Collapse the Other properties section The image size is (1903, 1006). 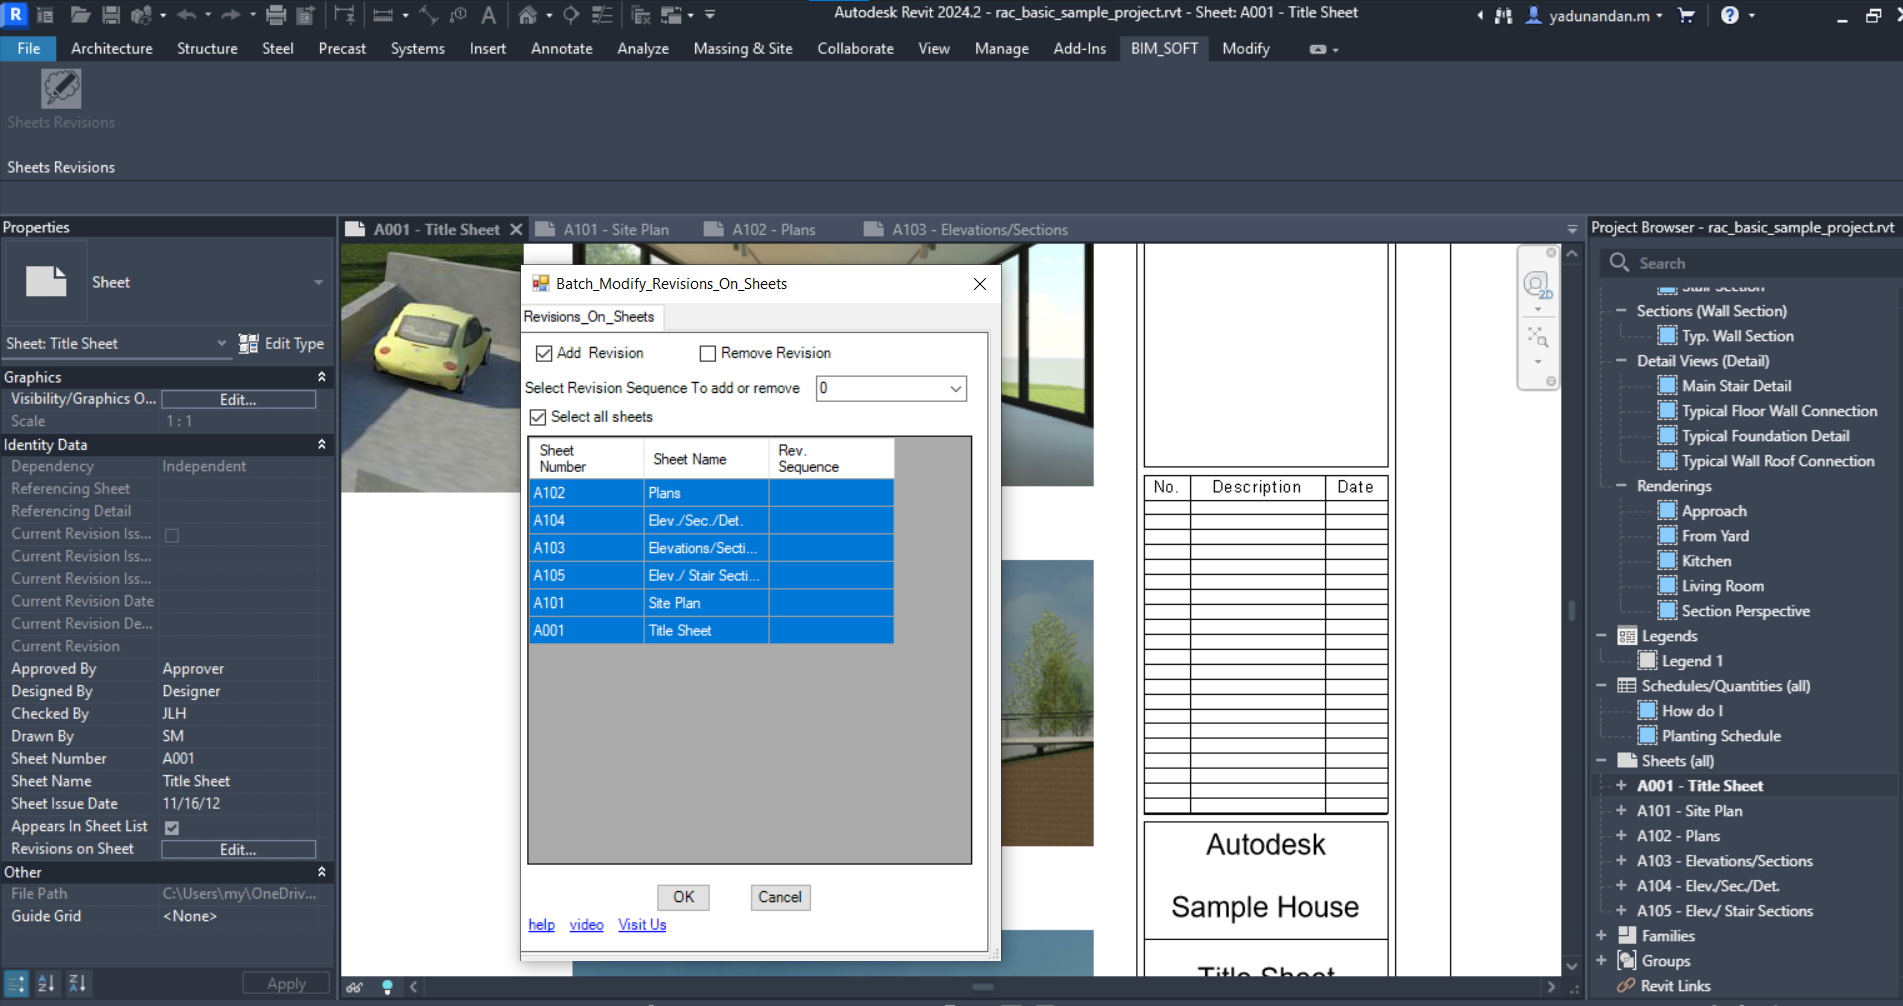(x=322, y=872)
